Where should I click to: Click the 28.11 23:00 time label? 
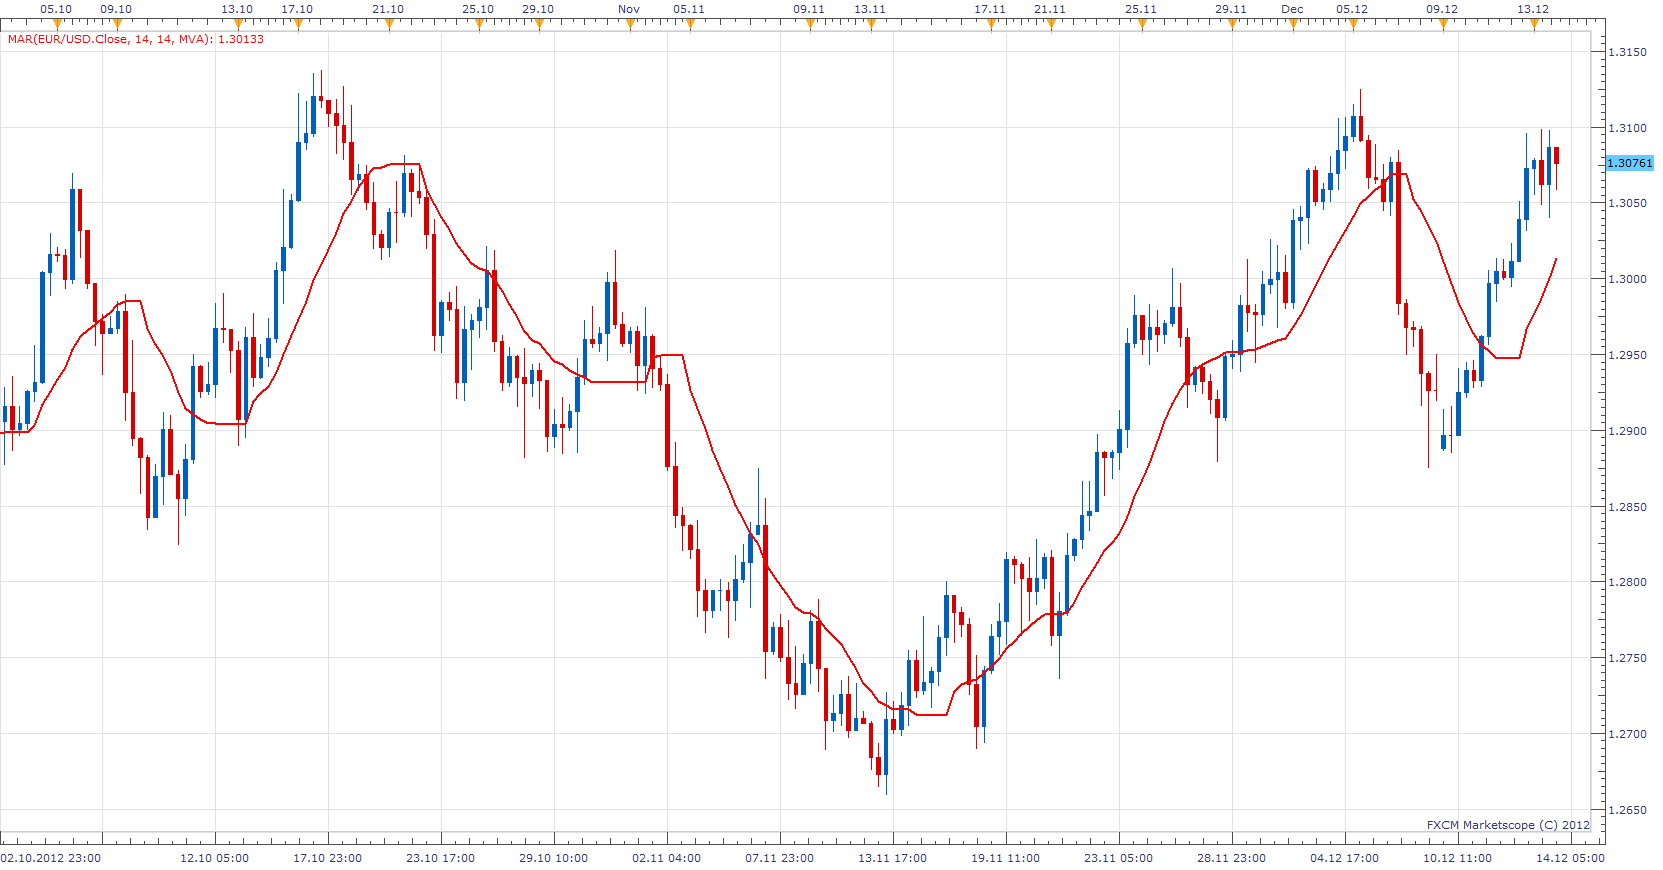(x=1232, y=858)
